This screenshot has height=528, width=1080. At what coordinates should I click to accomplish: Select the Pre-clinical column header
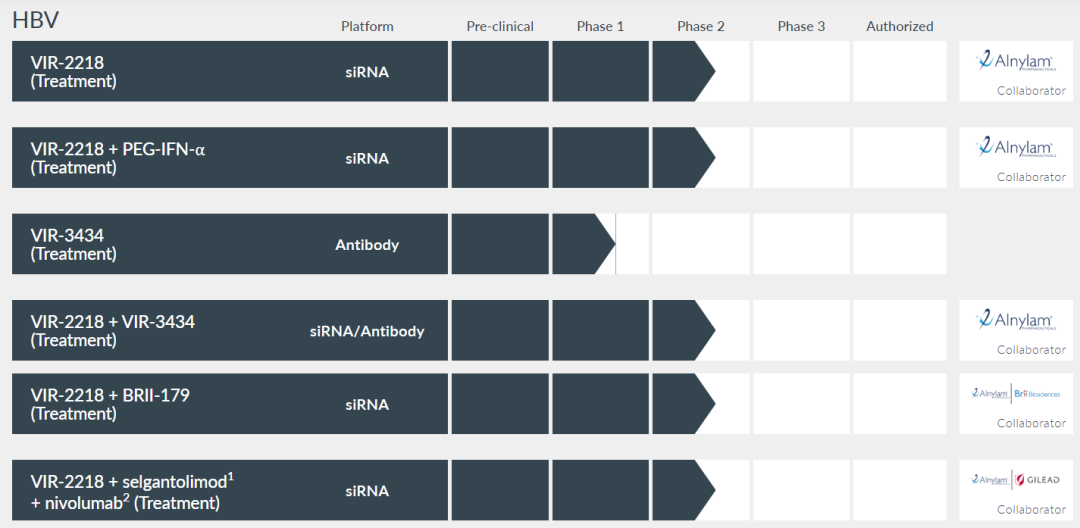tap(500, 26)
